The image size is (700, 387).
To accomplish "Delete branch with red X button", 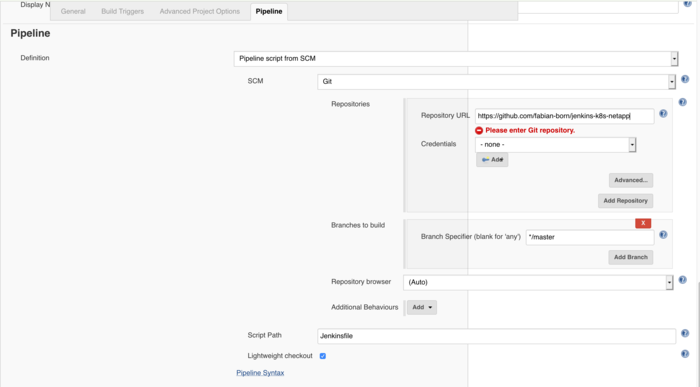I will click(643, 223).
